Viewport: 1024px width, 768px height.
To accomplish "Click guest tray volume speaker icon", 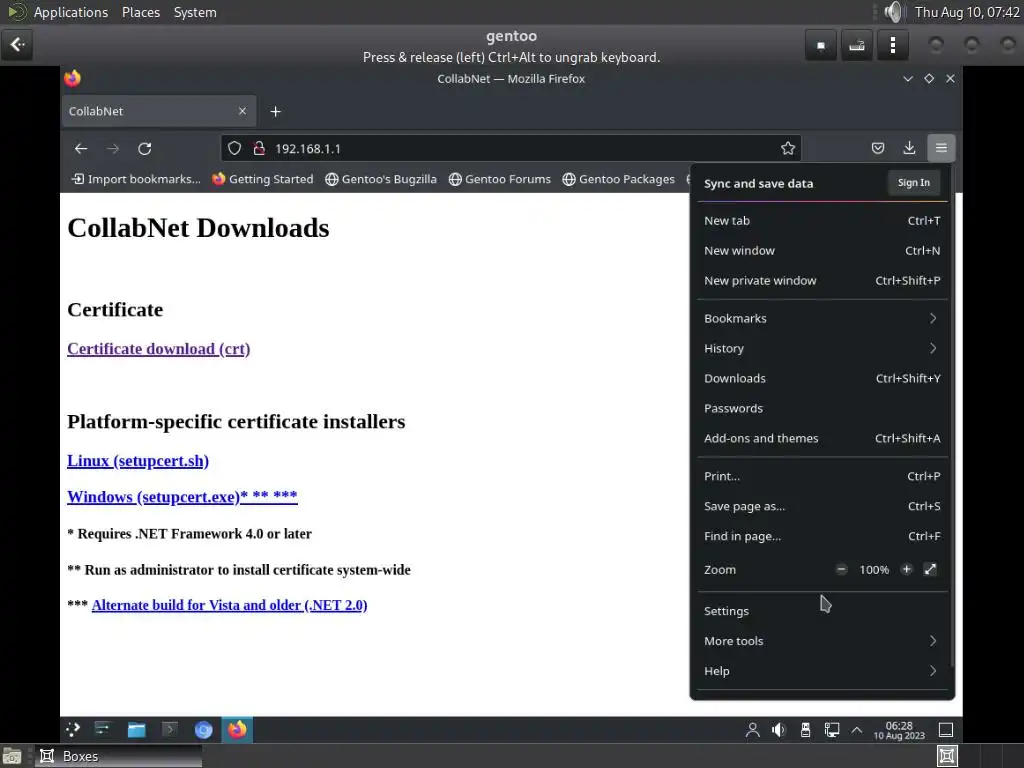I will click(x=778, y=729).
